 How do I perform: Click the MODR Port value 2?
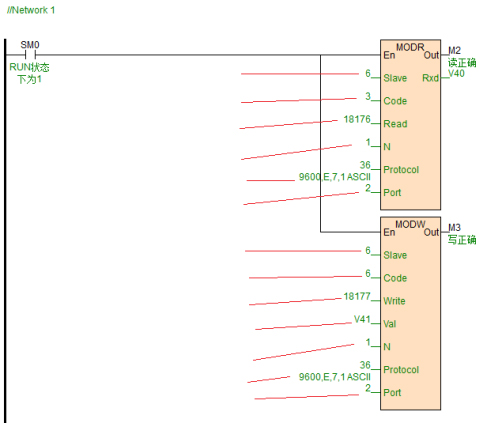tap(368, 188)
